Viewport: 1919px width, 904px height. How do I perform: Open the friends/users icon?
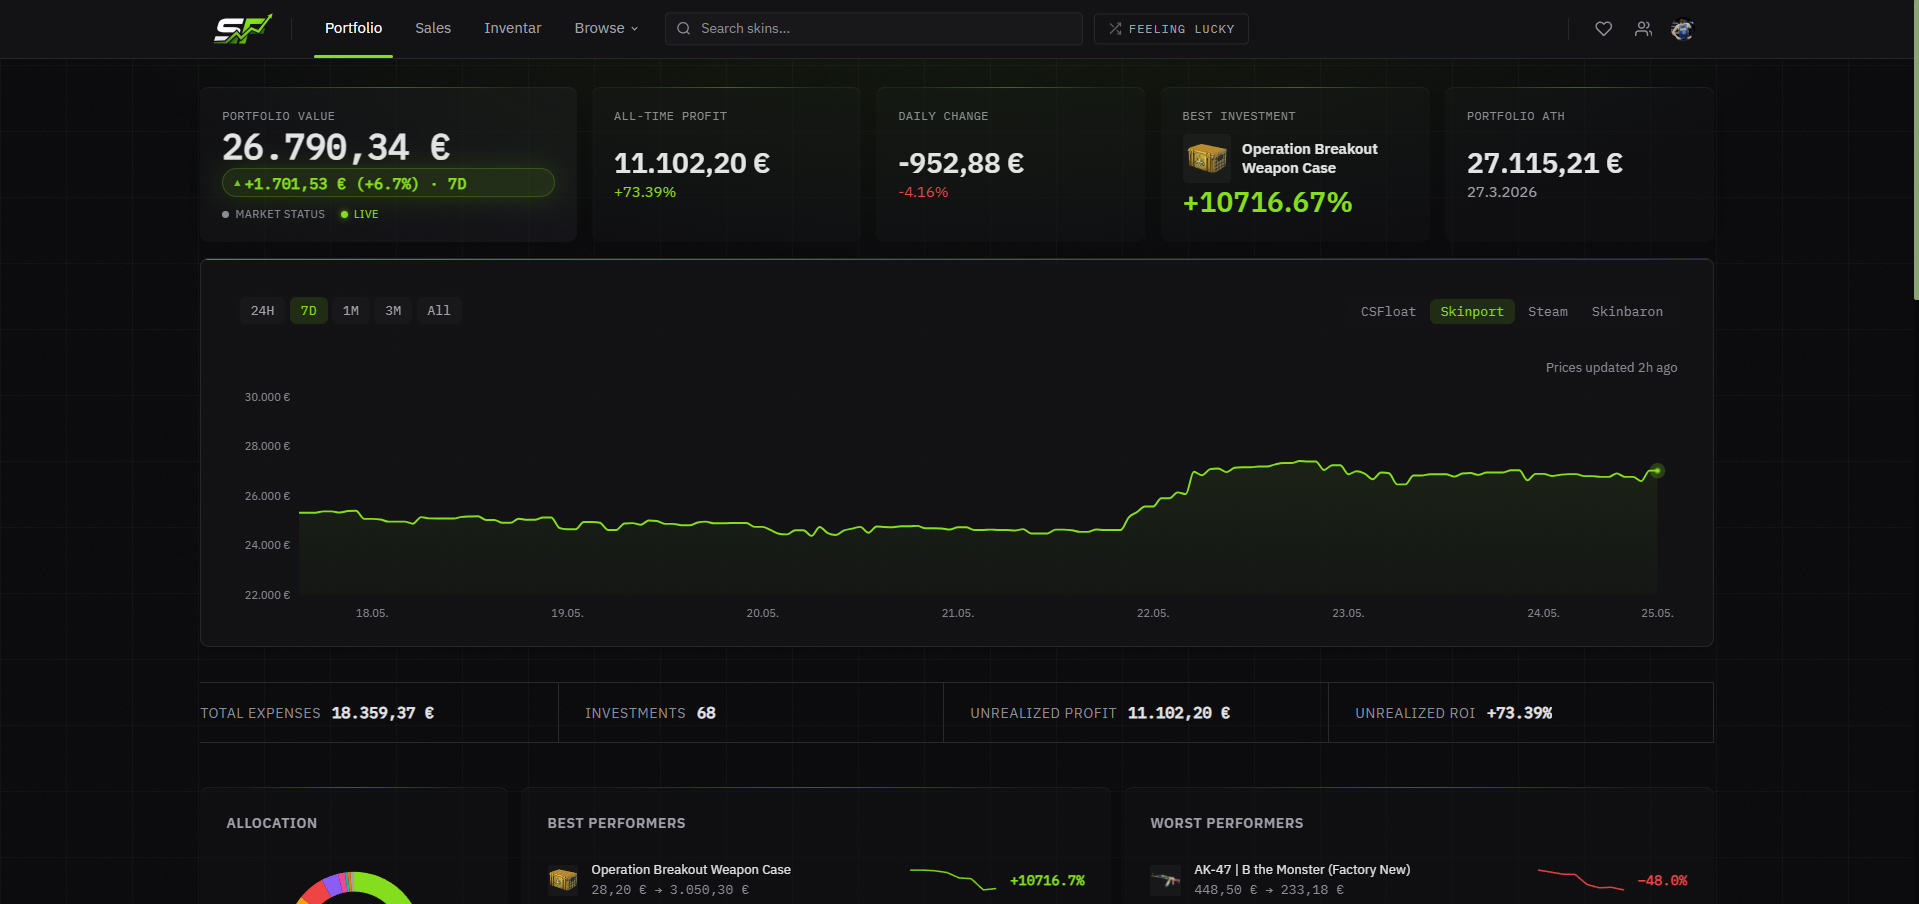(x=1643, y=29)
